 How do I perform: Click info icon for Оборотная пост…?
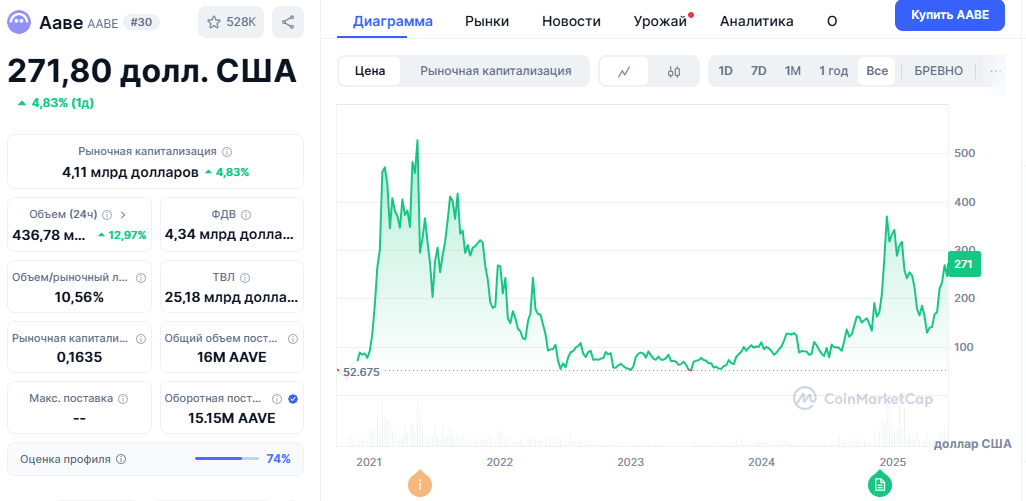[277, 398]
